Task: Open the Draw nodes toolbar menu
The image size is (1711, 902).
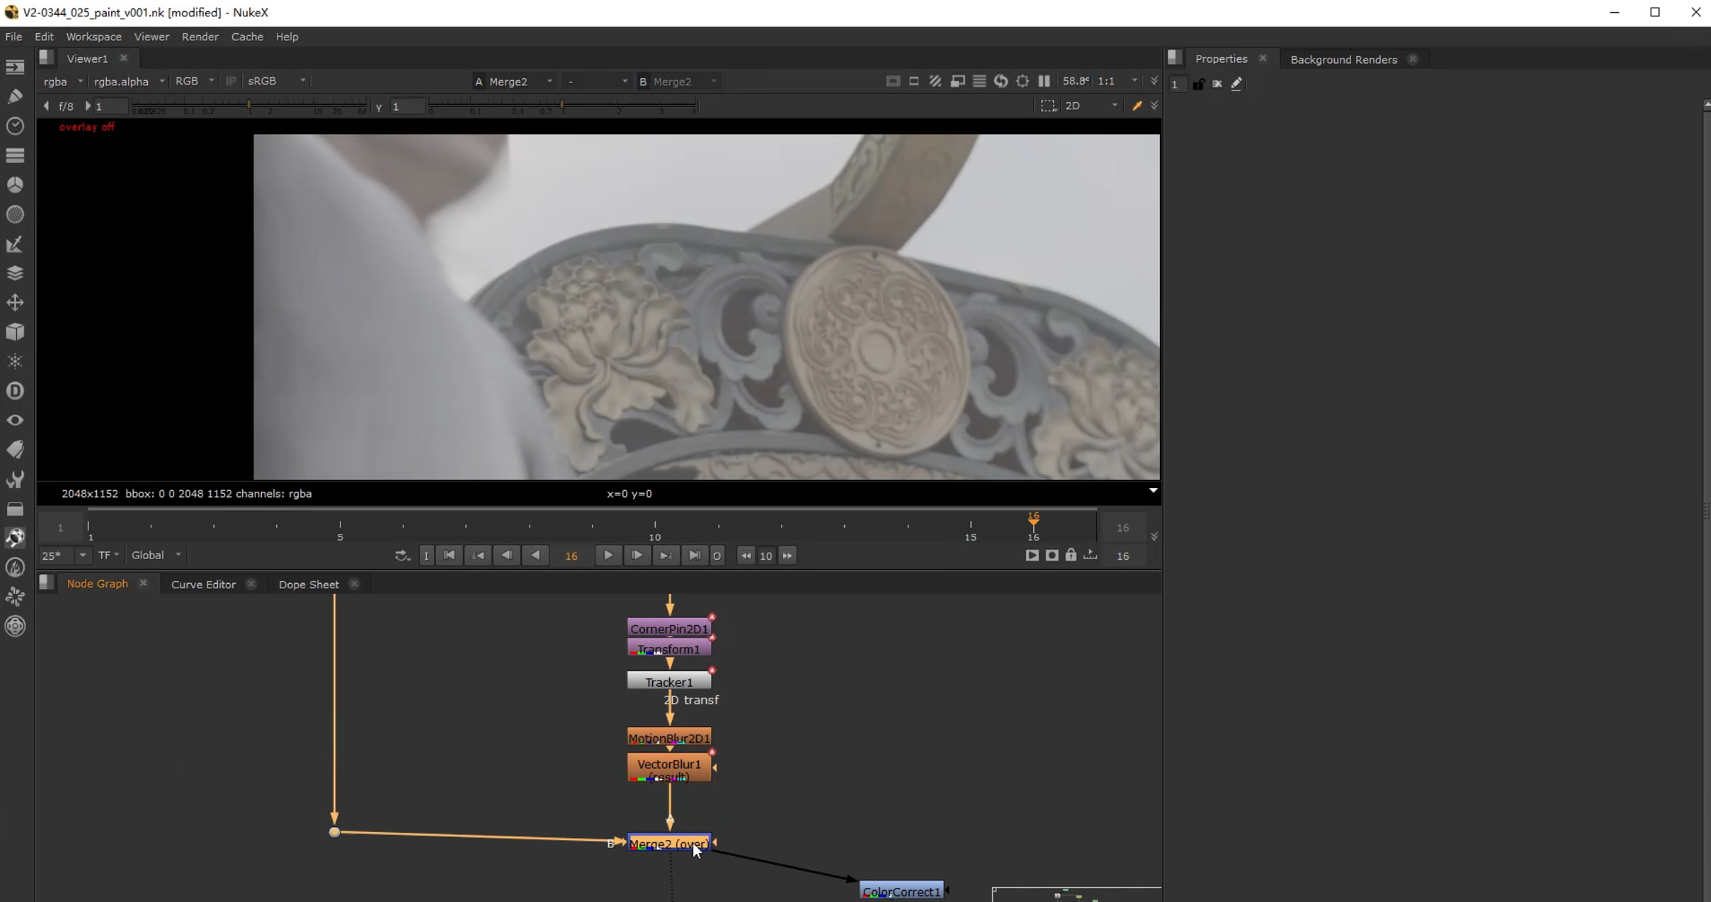Action: (x=15, y=97)
